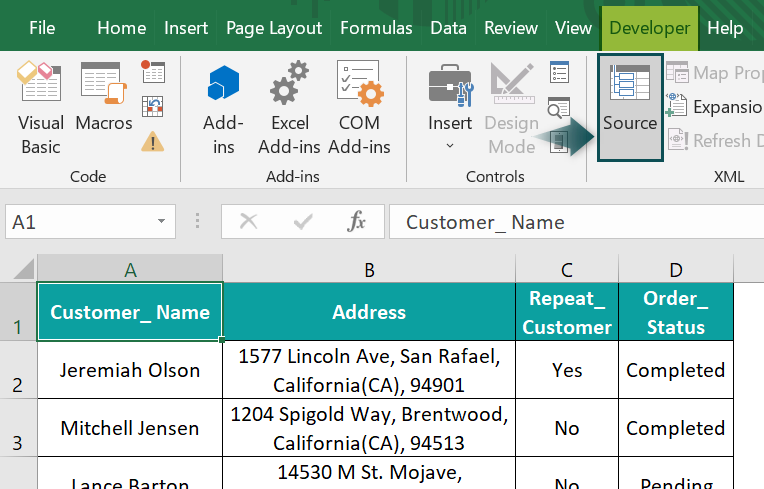The height and width of the screenshot is (489, 764).
Task: Select the Developer tab
Action: click(649, 28)
